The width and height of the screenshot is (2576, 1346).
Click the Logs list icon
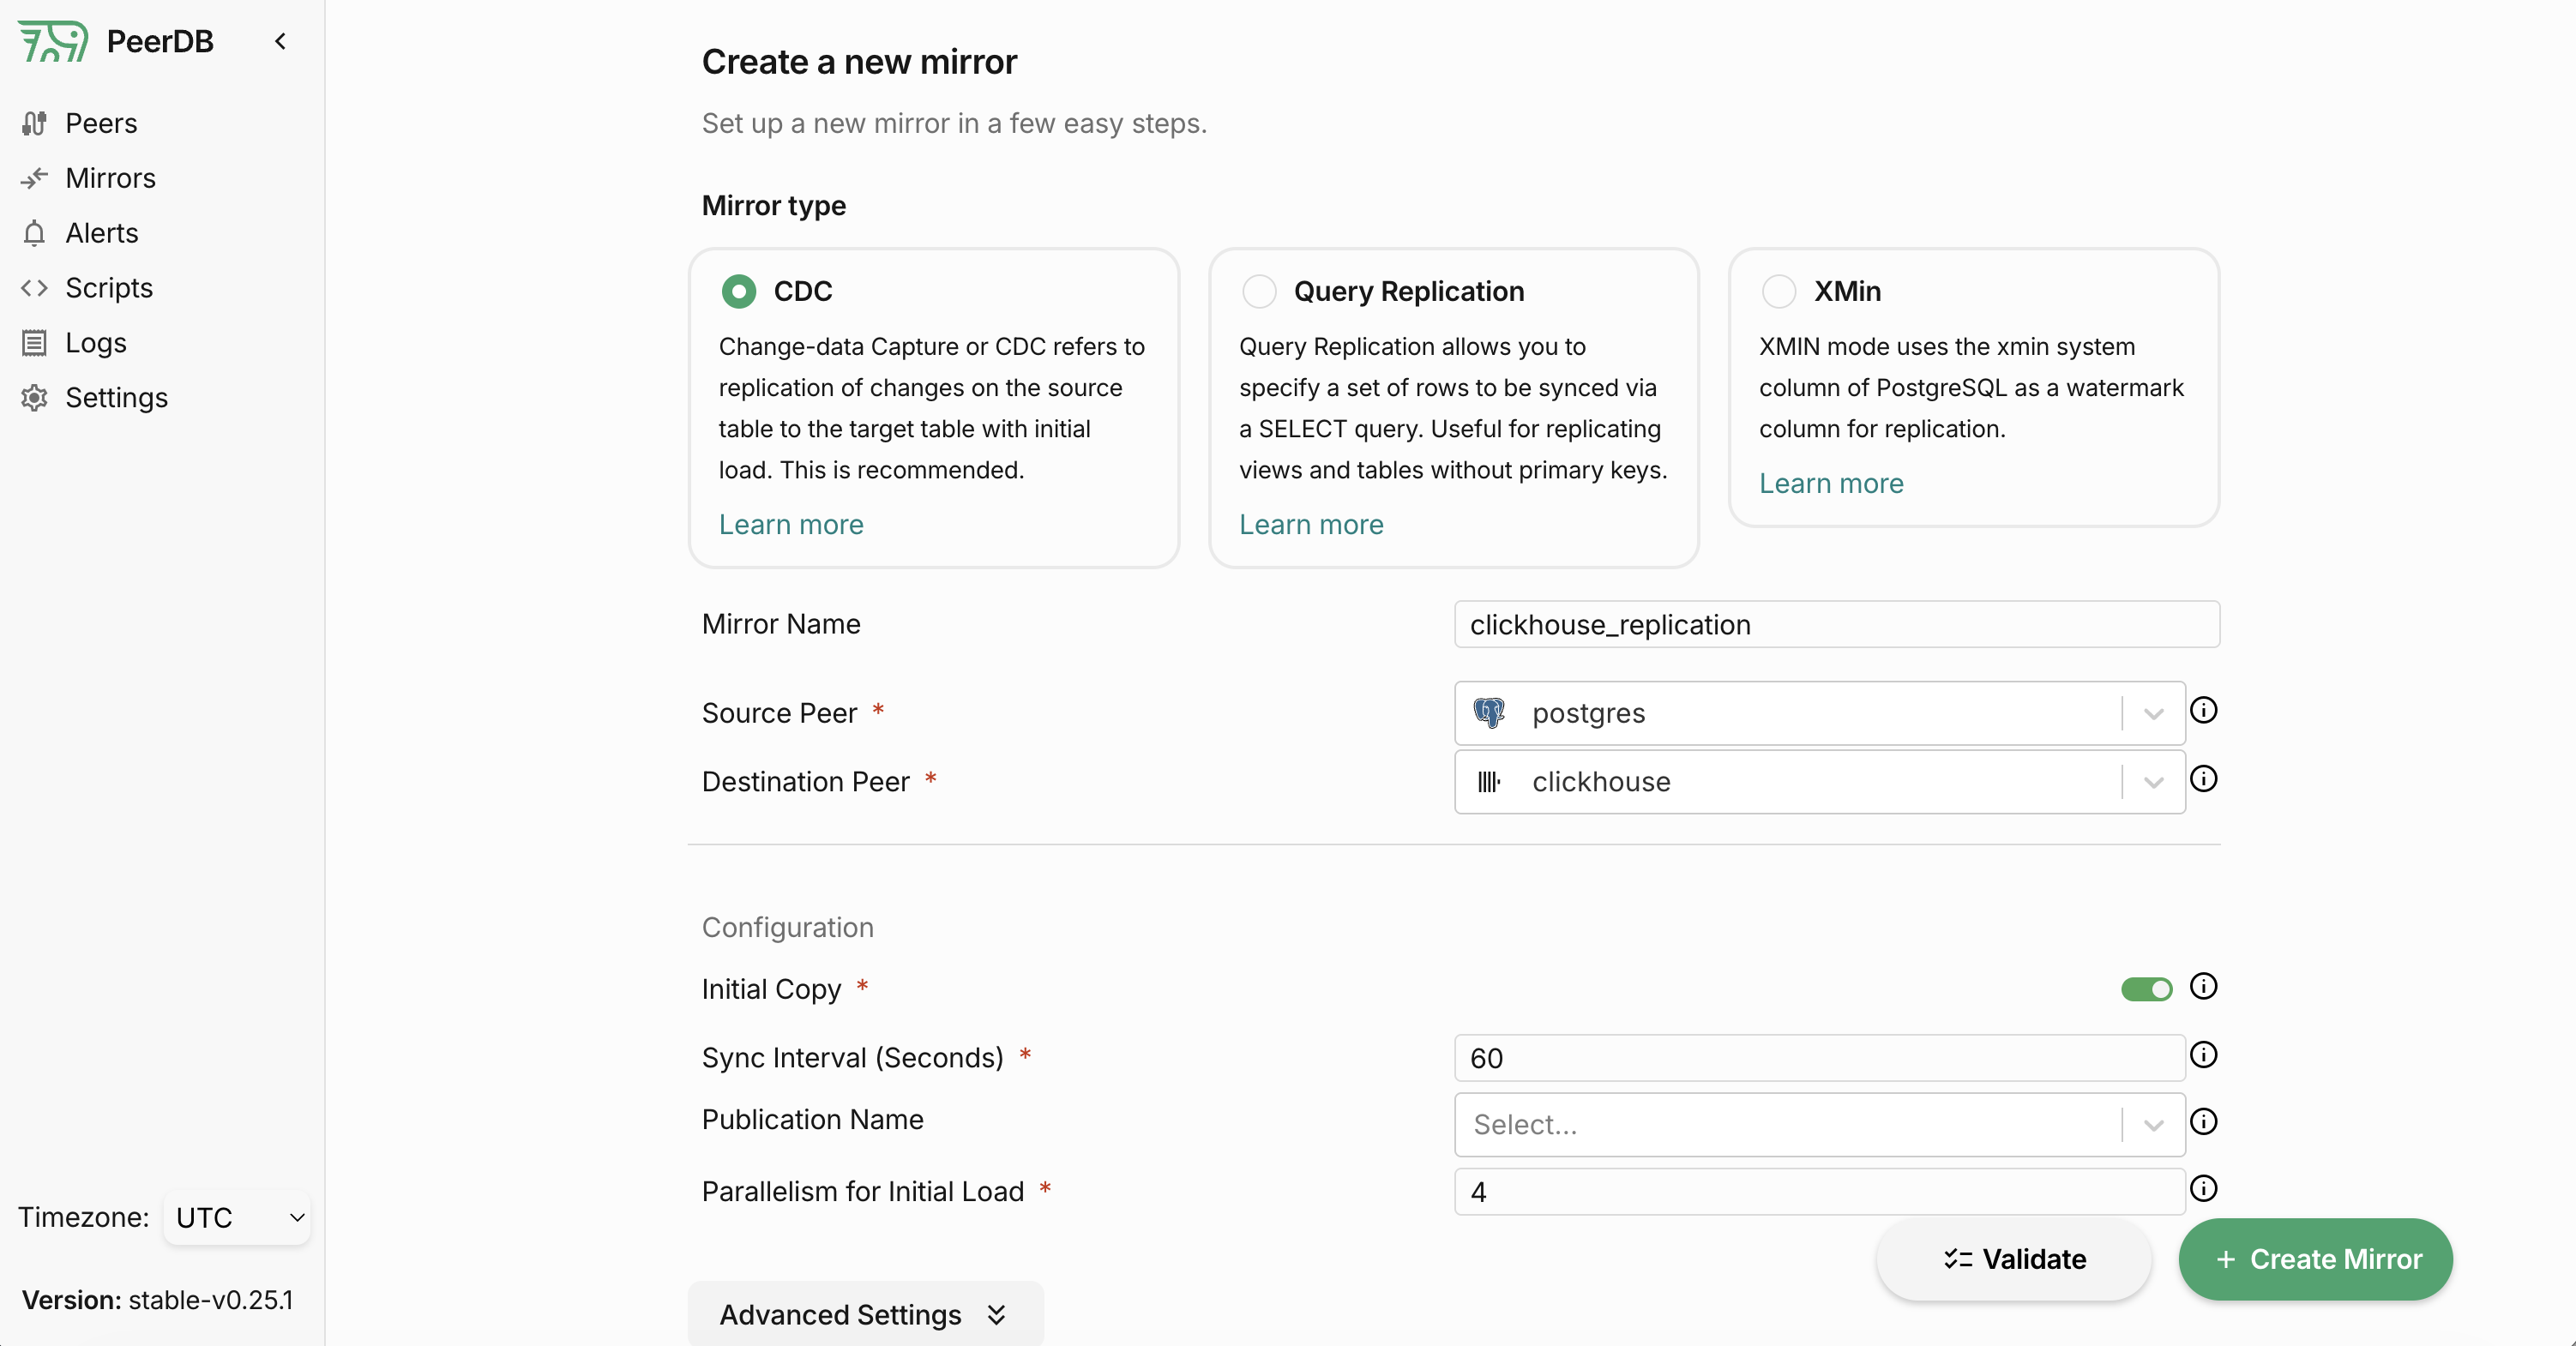tap(34, 343)
